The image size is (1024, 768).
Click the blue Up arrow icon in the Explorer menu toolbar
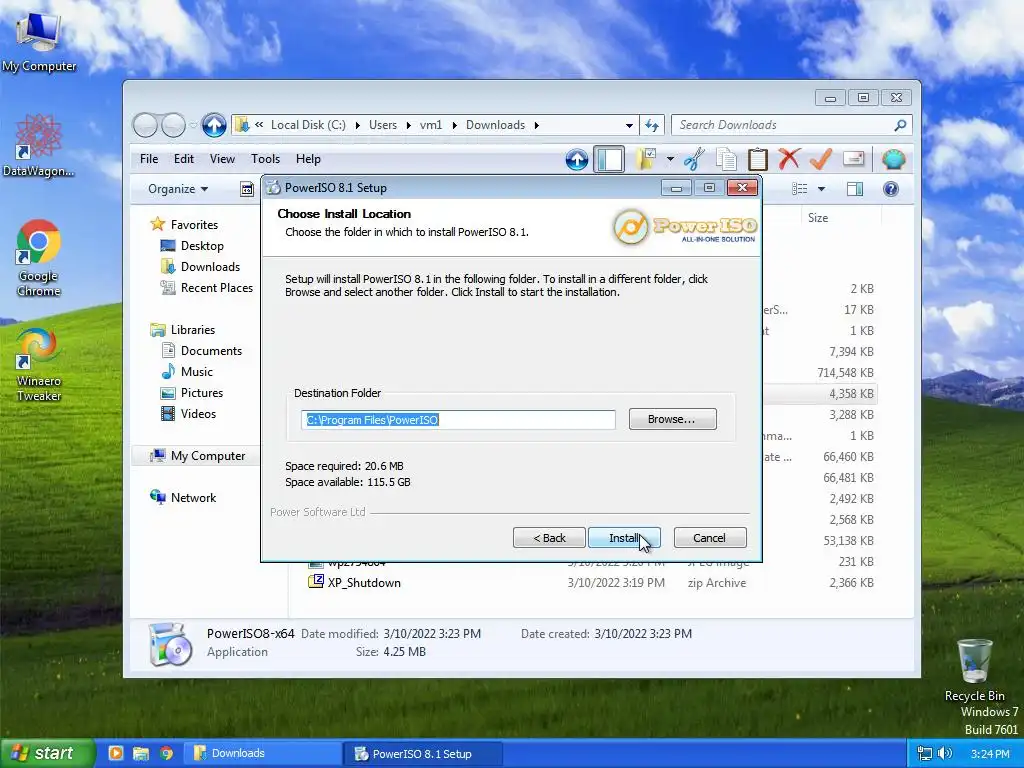(577, 159)
